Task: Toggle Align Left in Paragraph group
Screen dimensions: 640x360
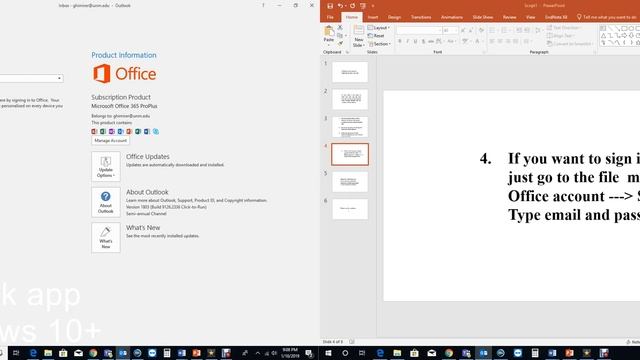Action: 492,41
